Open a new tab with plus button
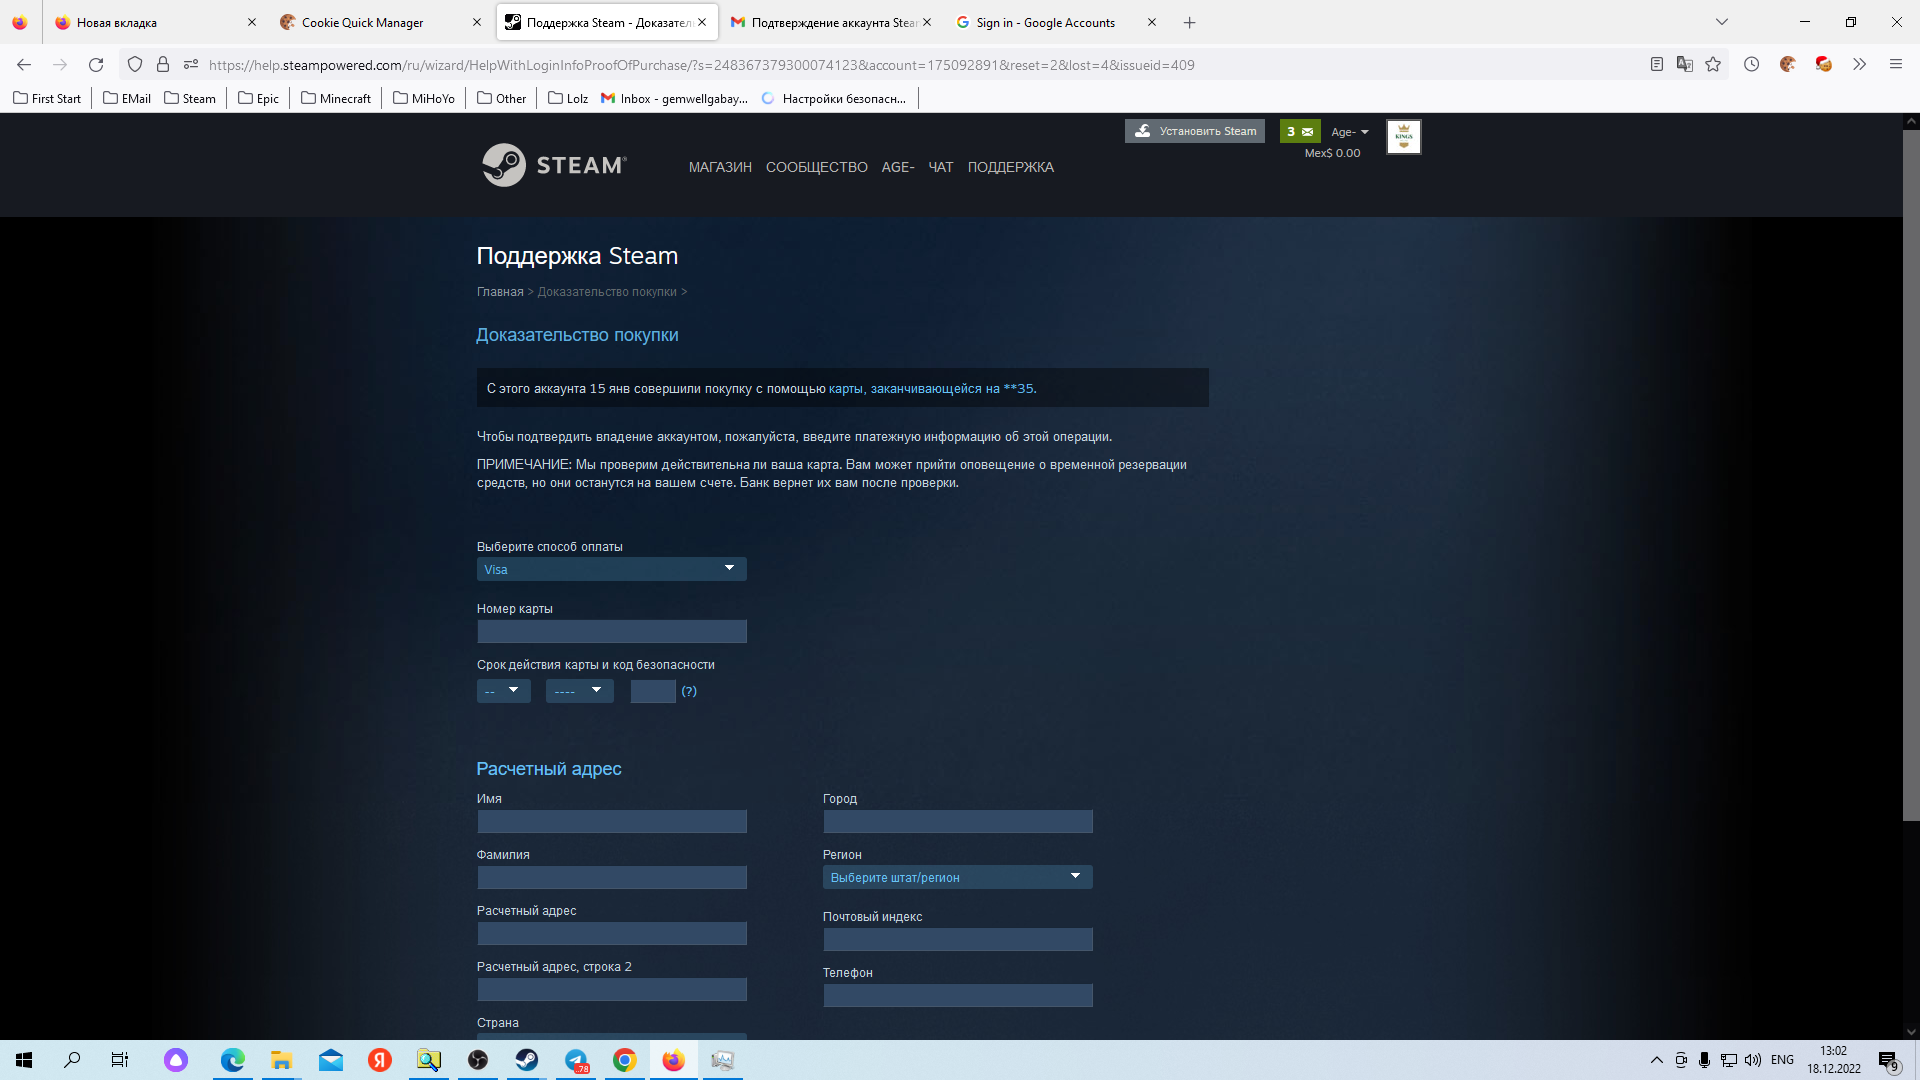1920x1080 pixels. [x=1189, y=22]
